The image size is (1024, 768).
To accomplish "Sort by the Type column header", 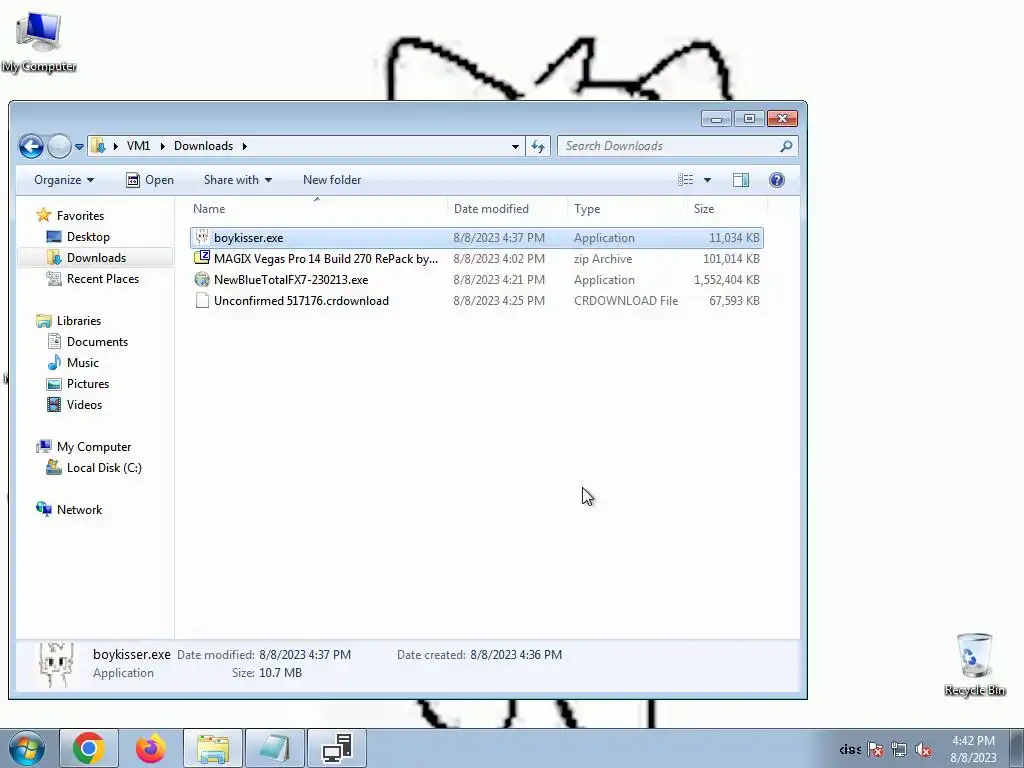I will click(x=627, y=209).
